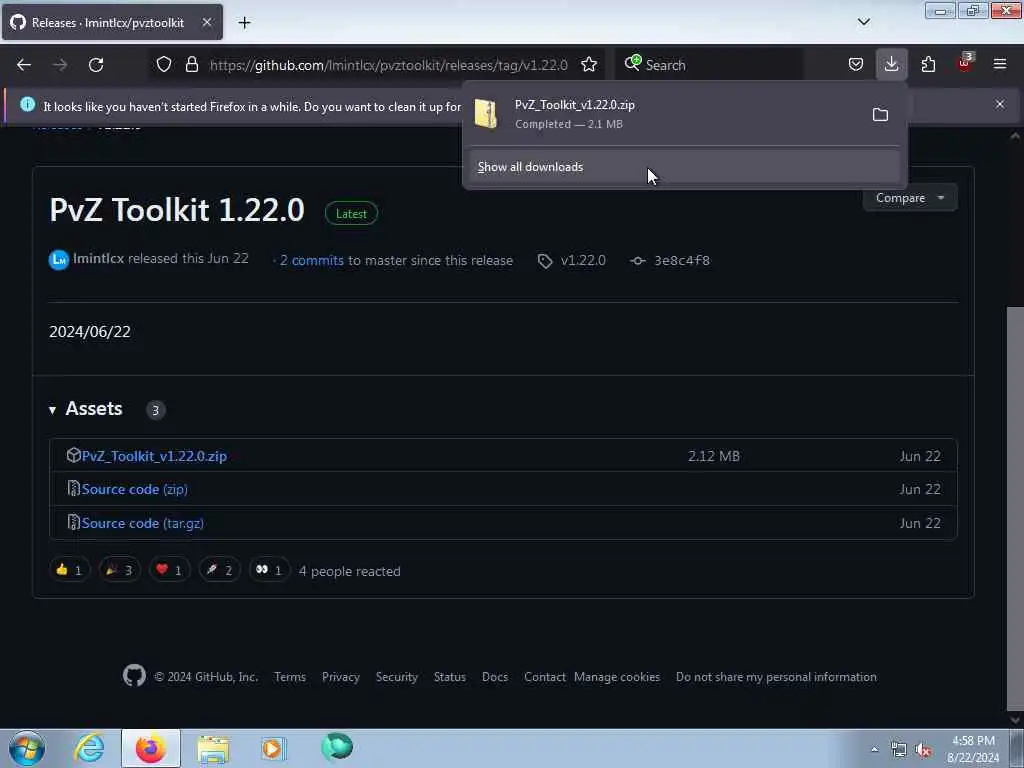Go back to the previous page
This screenshot has width=1024, height=768.
click(24, 65)
